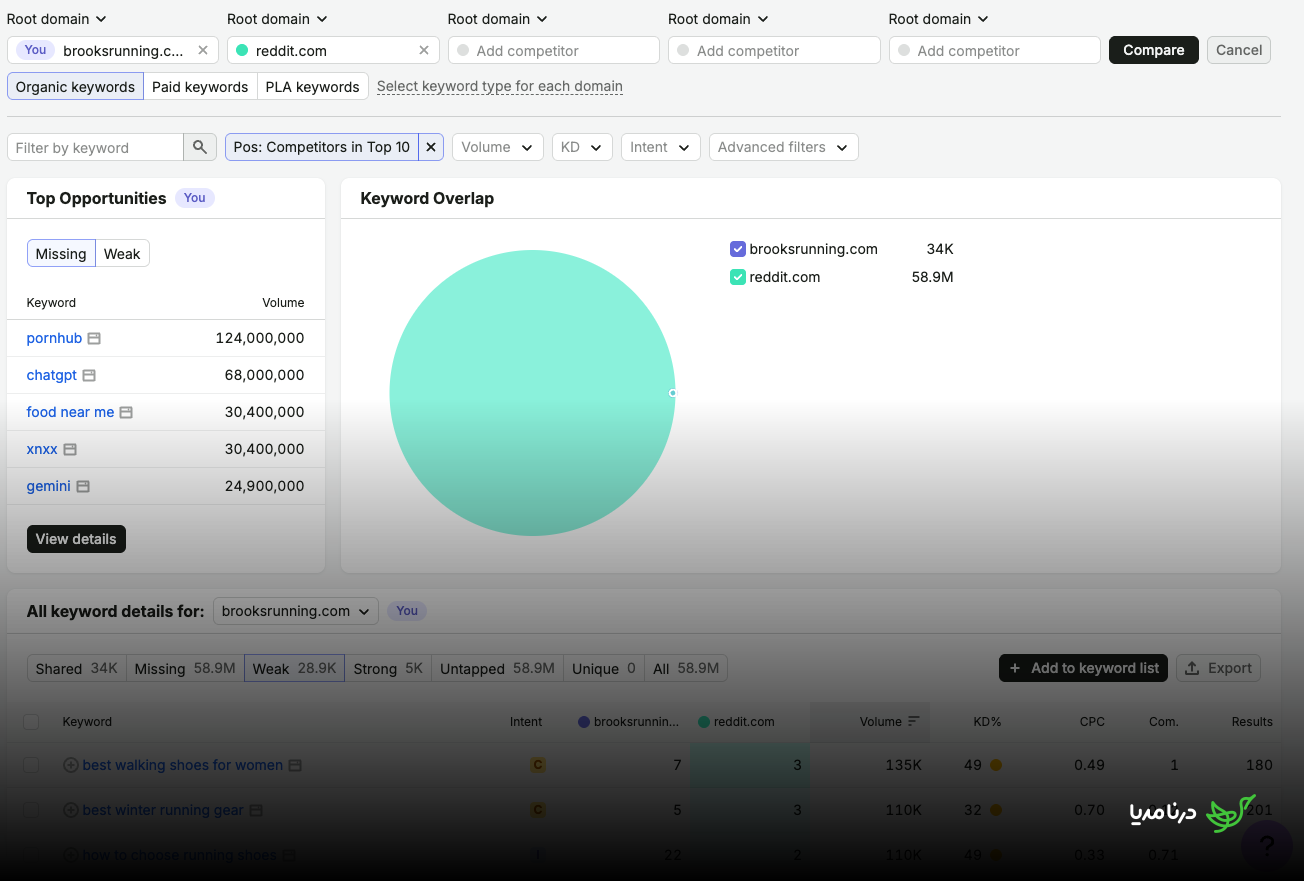Click the Volume column sort icon

tap(913, 722)
